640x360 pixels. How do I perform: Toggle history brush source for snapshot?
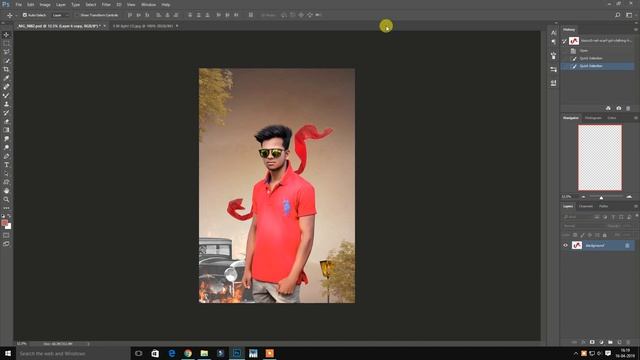565,41
